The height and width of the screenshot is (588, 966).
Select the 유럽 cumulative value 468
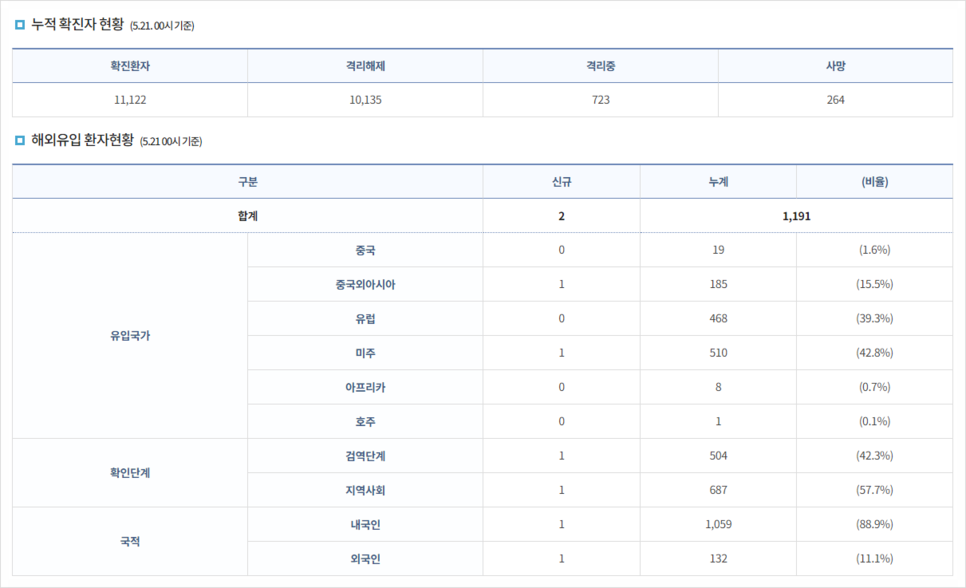pos(718,319)
